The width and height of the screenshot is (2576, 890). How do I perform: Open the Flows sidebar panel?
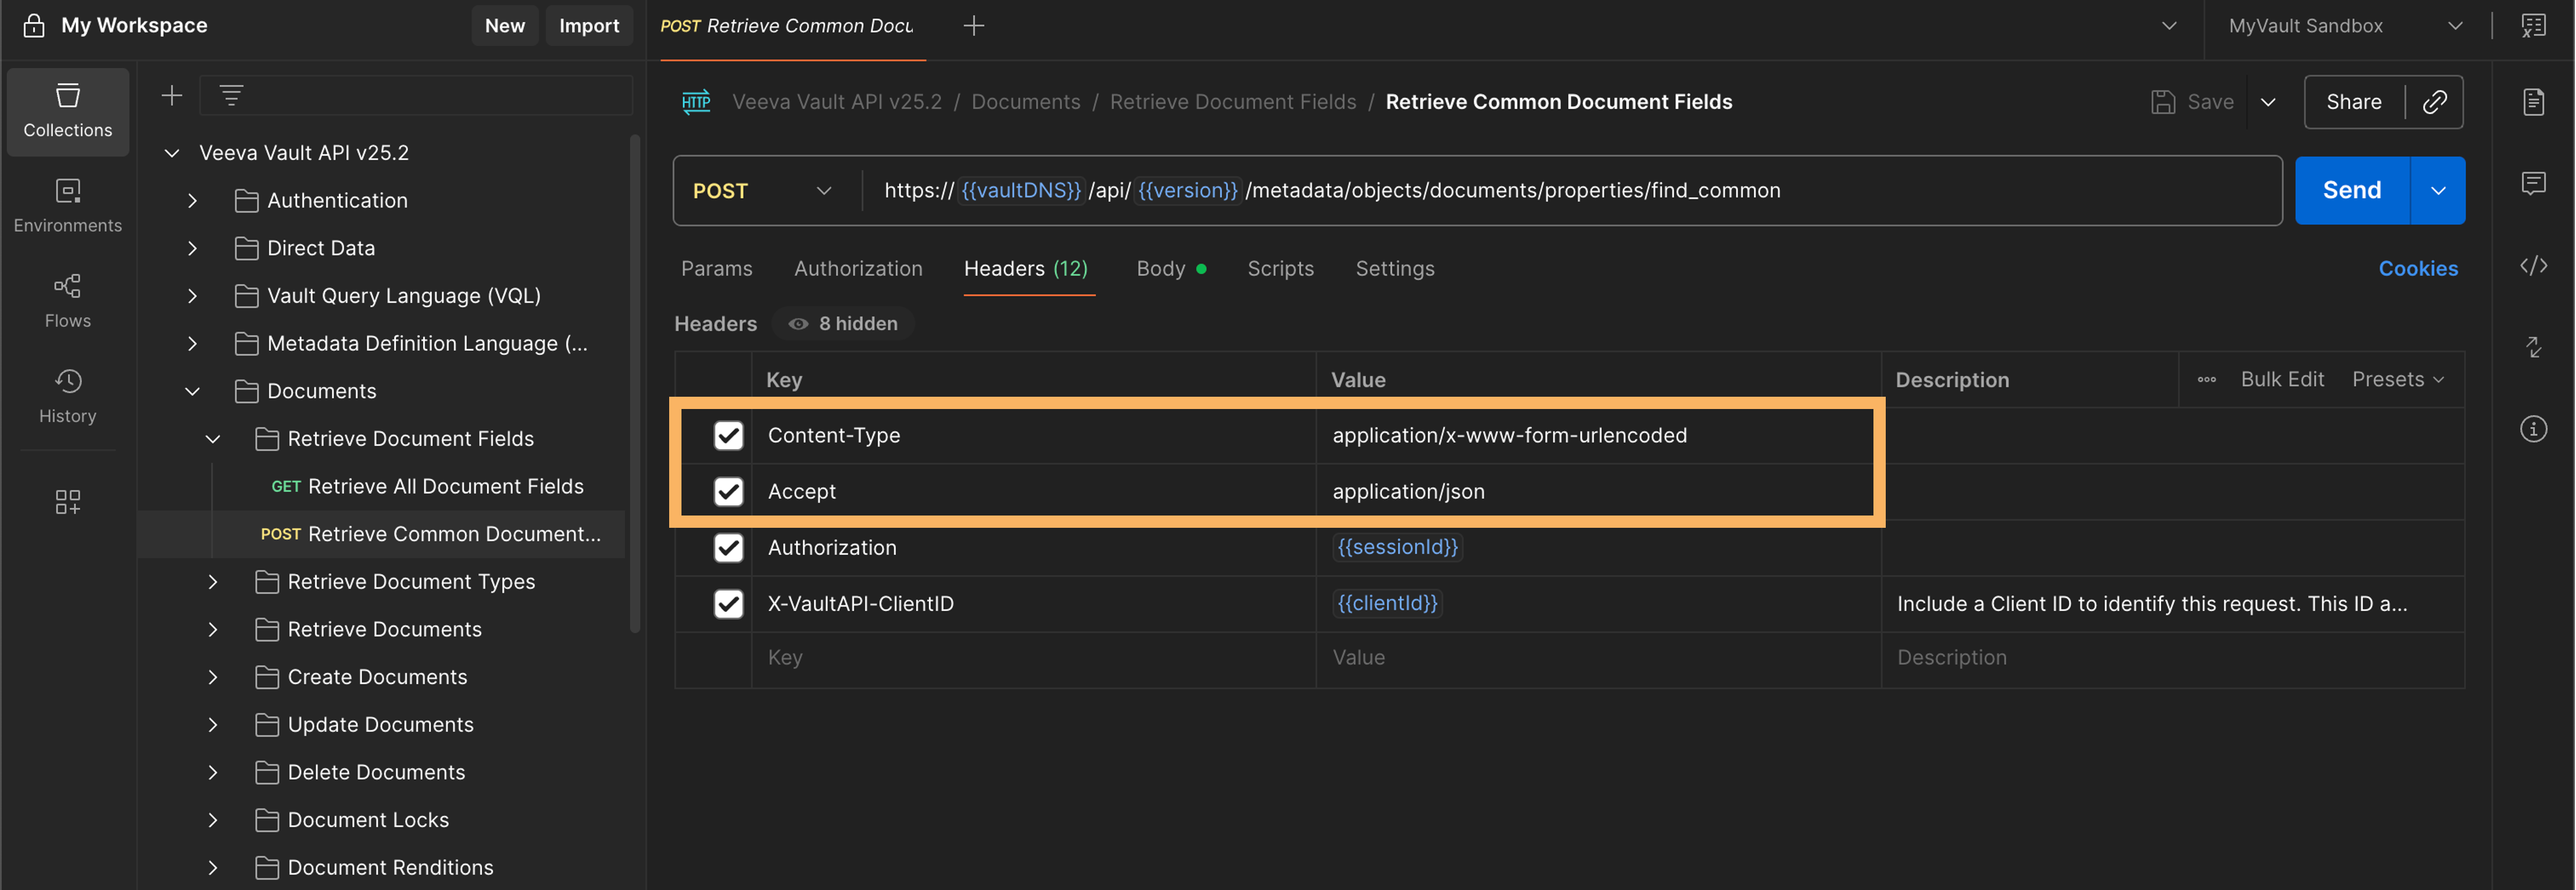pyautogui.click(x=67, y=301)
